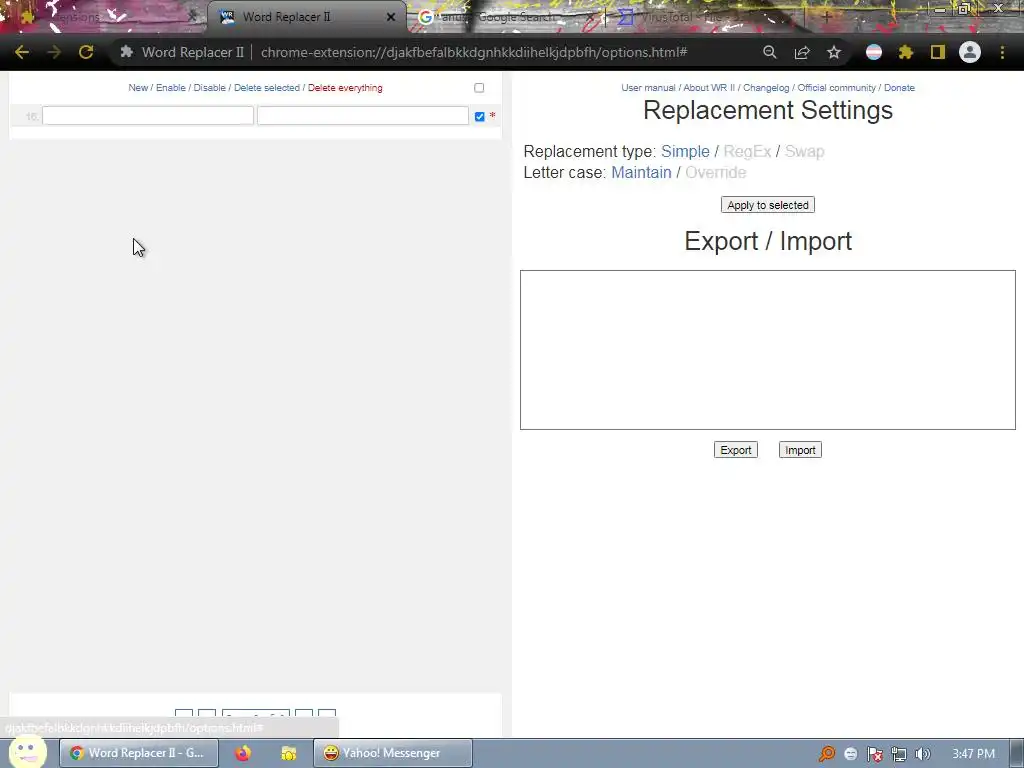Open a new browser tab
Image resolution: width=1024 pixels, height=768 pixels.
827,17
